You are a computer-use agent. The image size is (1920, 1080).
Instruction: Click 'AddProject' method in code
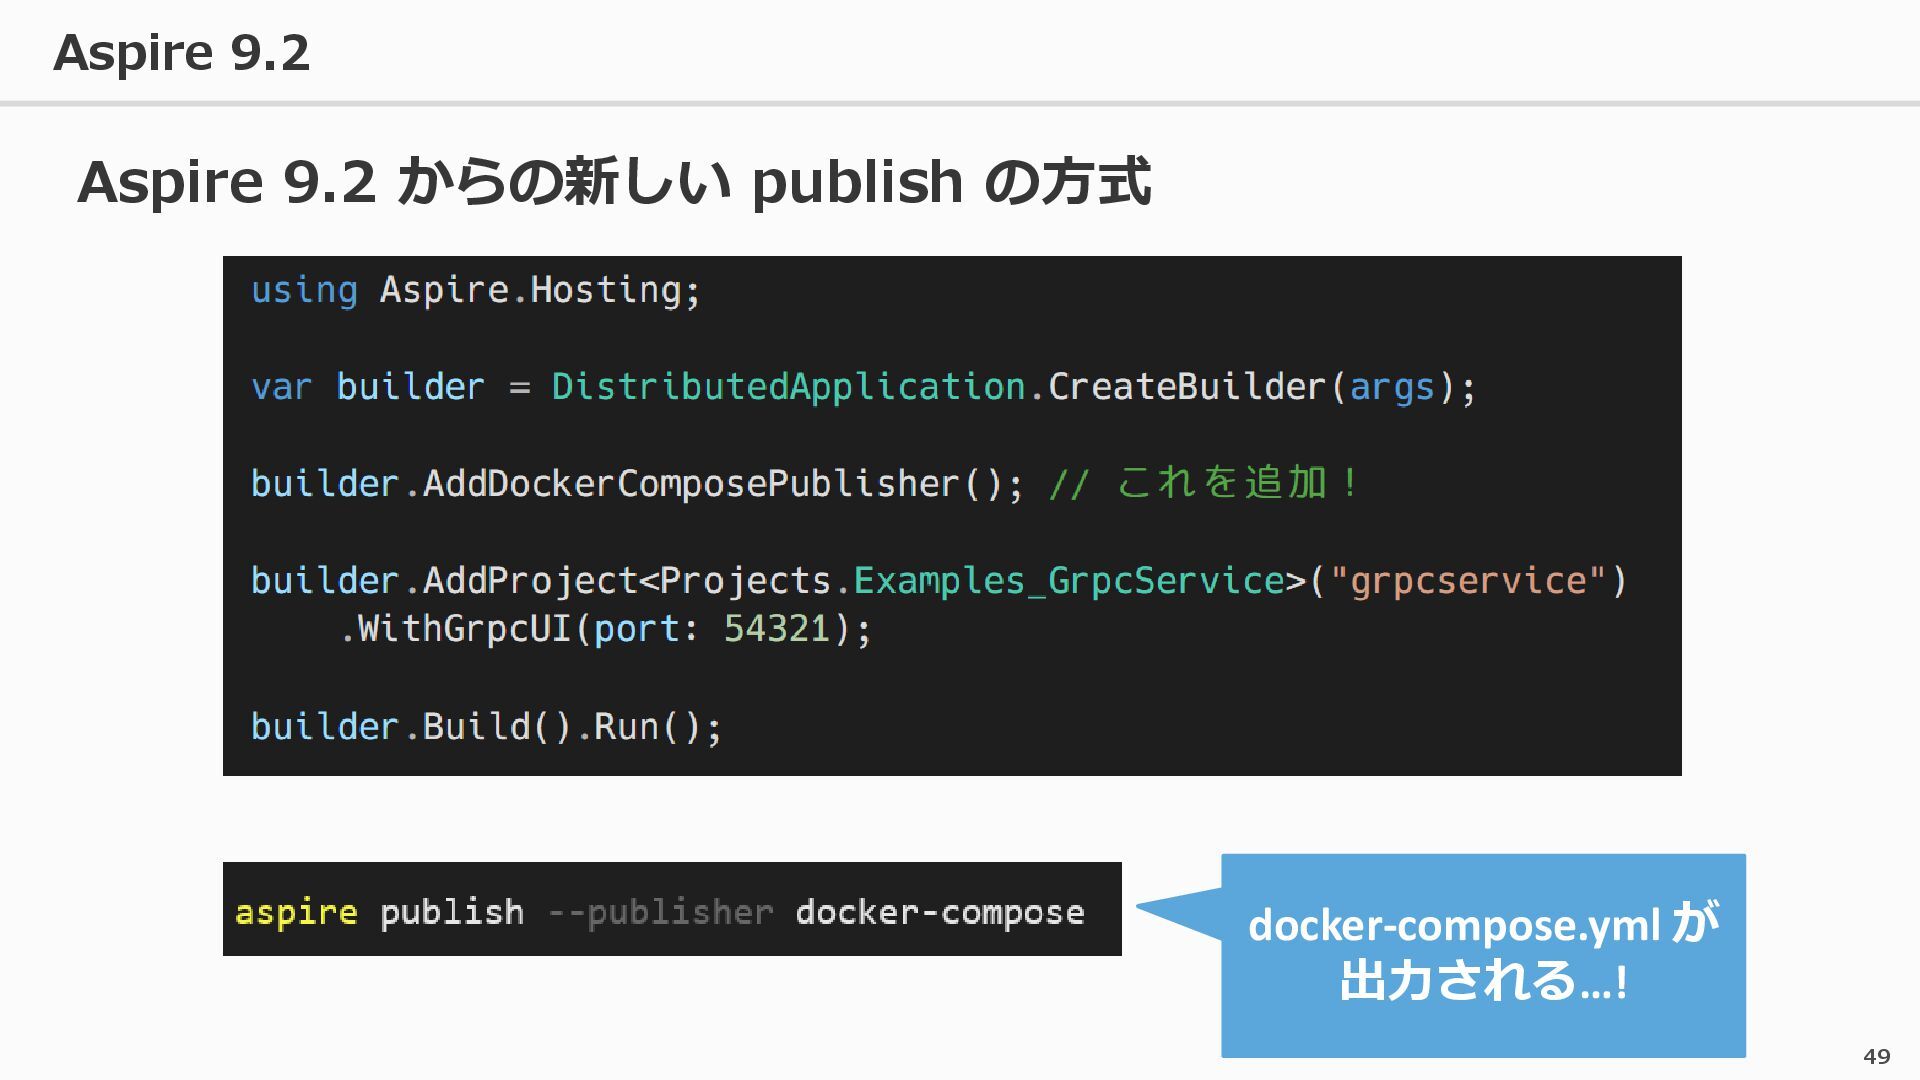[529, 581]
